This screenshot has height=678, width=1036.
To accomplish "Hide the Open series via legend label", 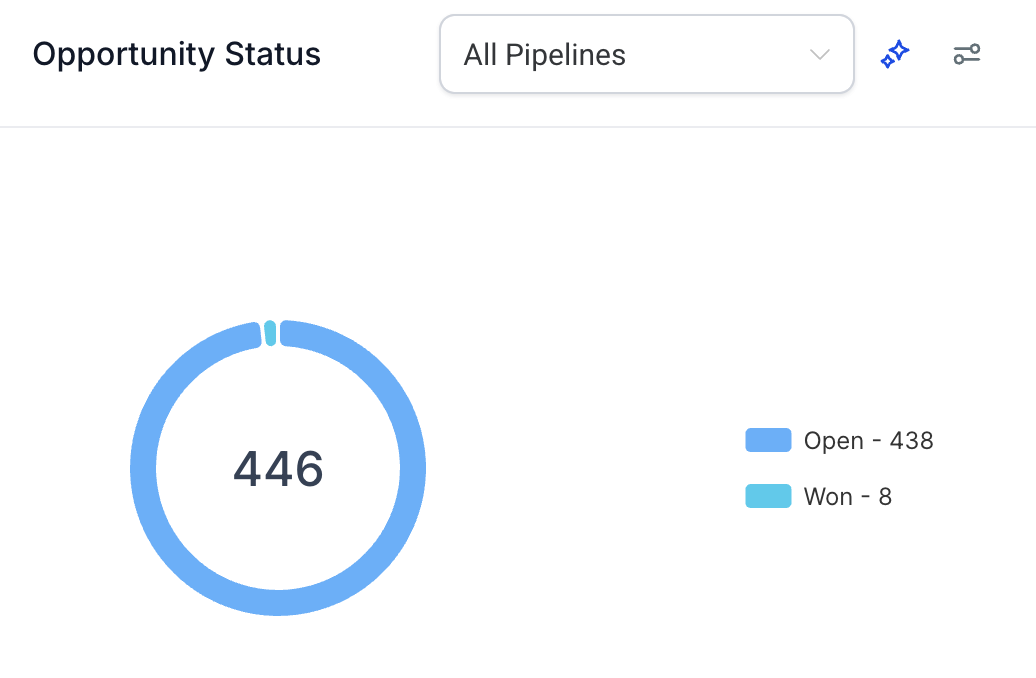I will pos(868,441).
